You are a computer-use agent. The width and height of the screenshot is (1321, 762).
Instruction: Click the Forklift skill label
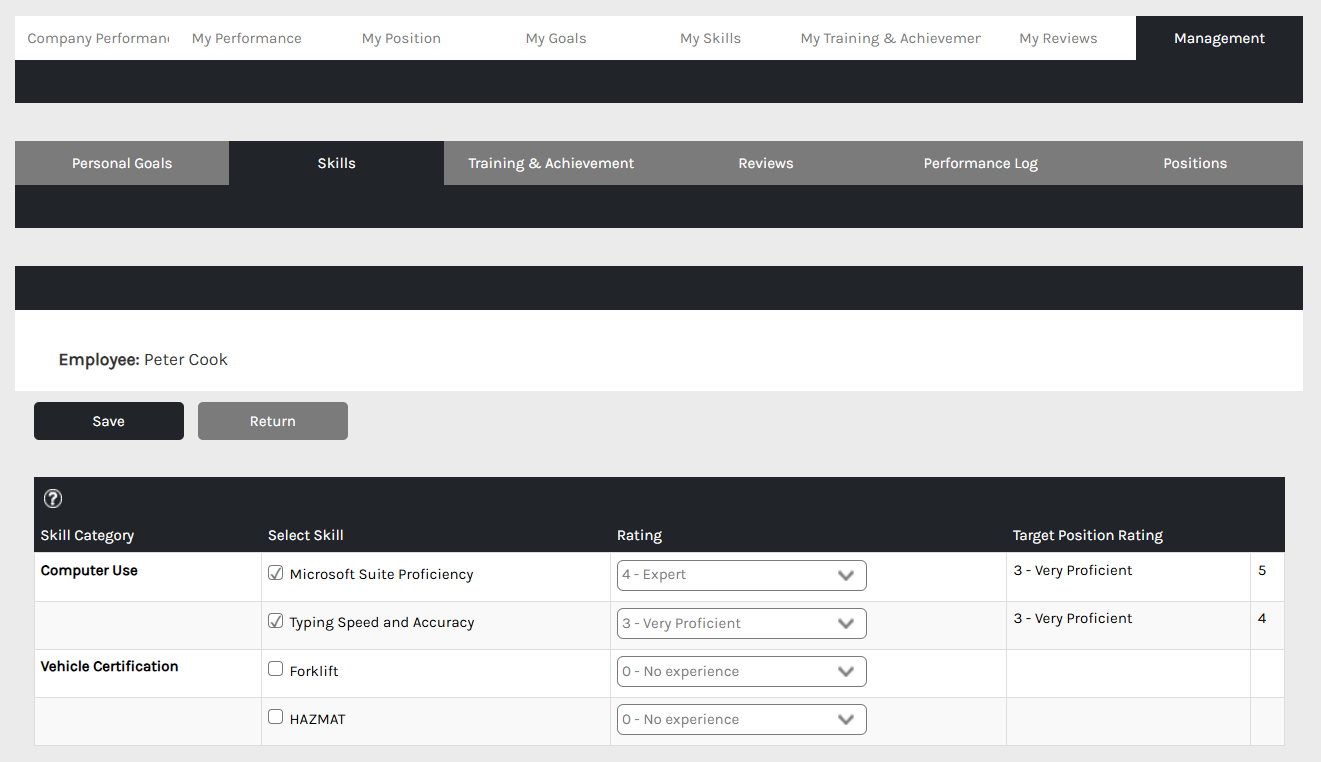[314, 671]
